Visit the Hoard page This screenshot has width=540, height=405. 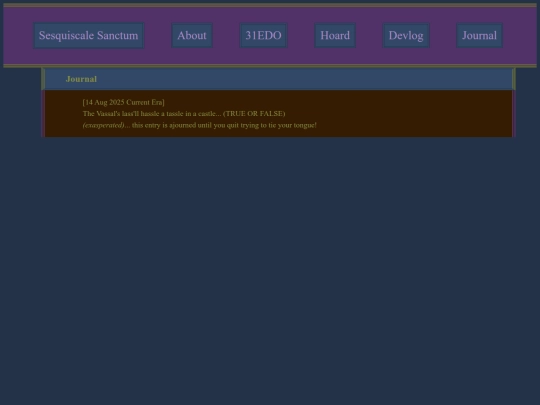click(335, 35)
